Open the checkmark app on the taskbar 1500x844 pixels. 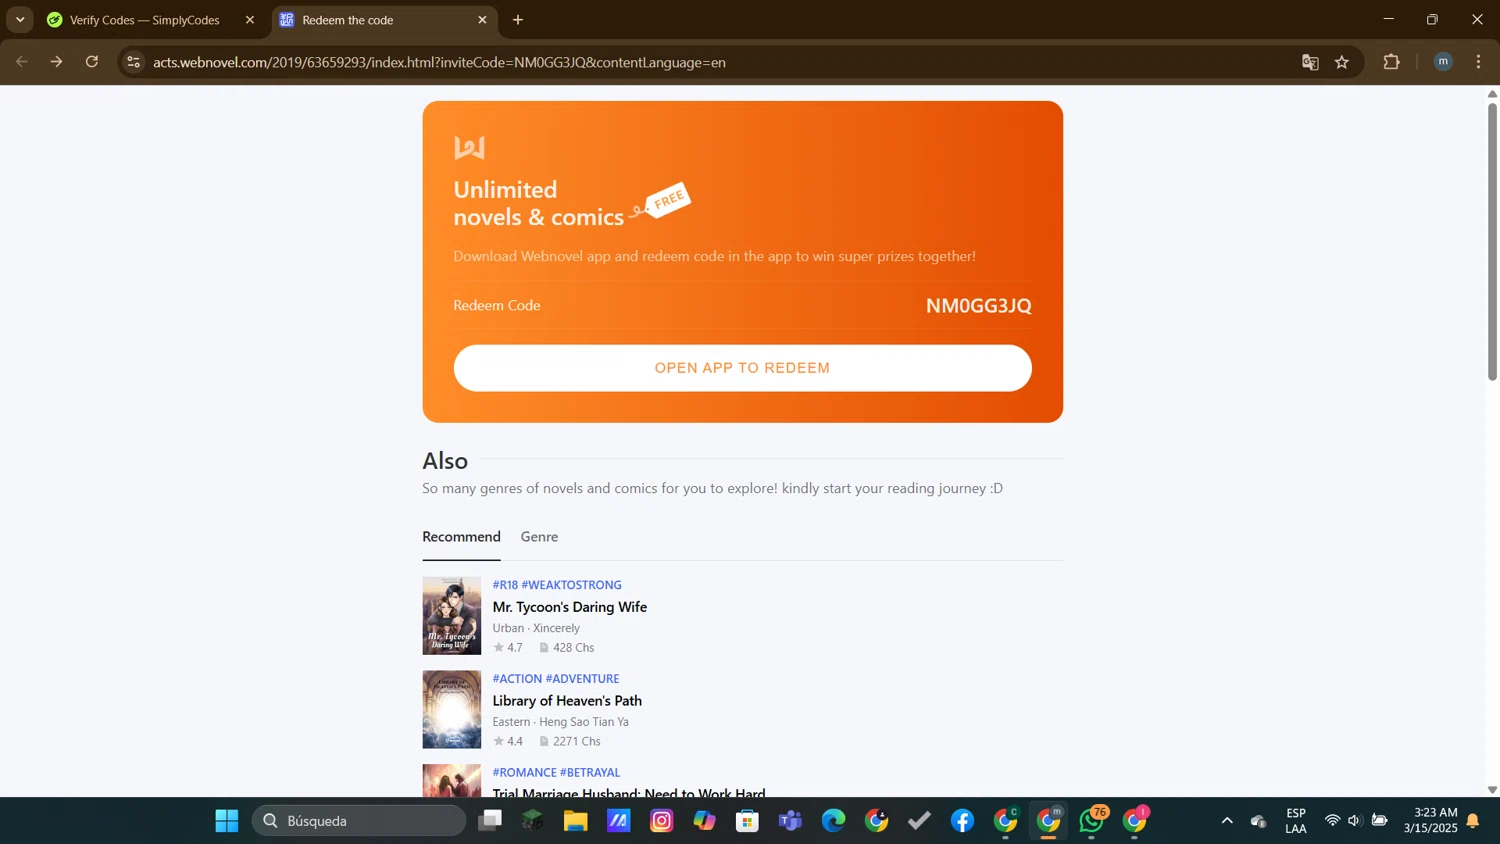(x=919, y=821)
